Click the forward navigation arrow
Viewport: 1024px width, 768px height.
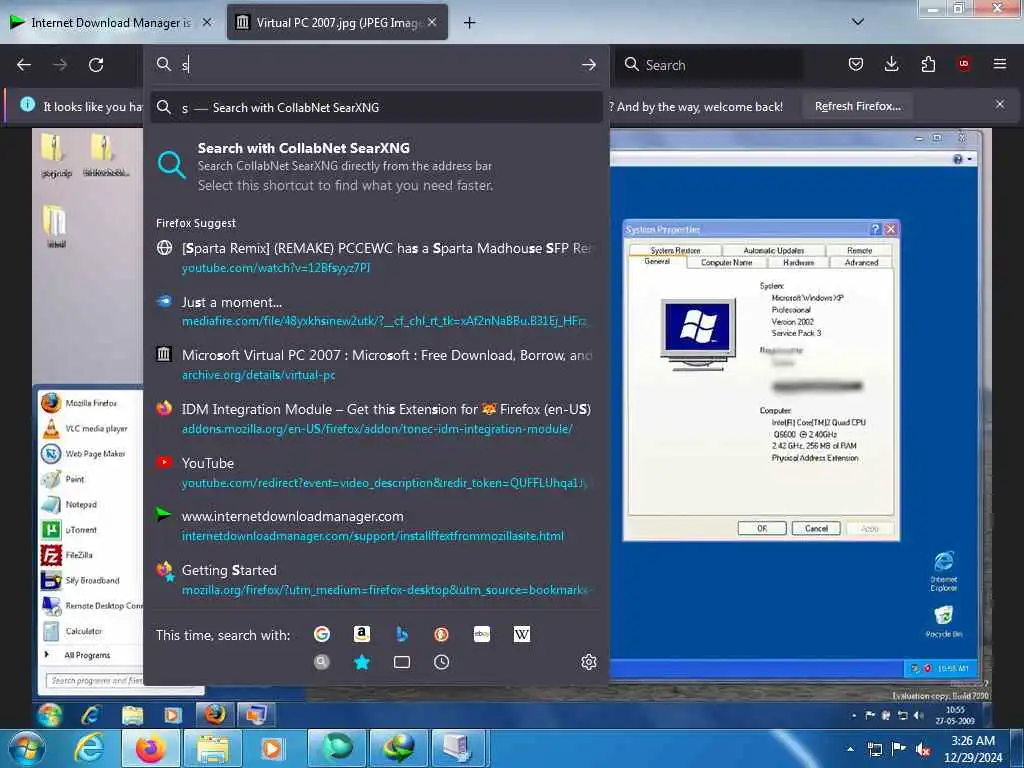60,65
